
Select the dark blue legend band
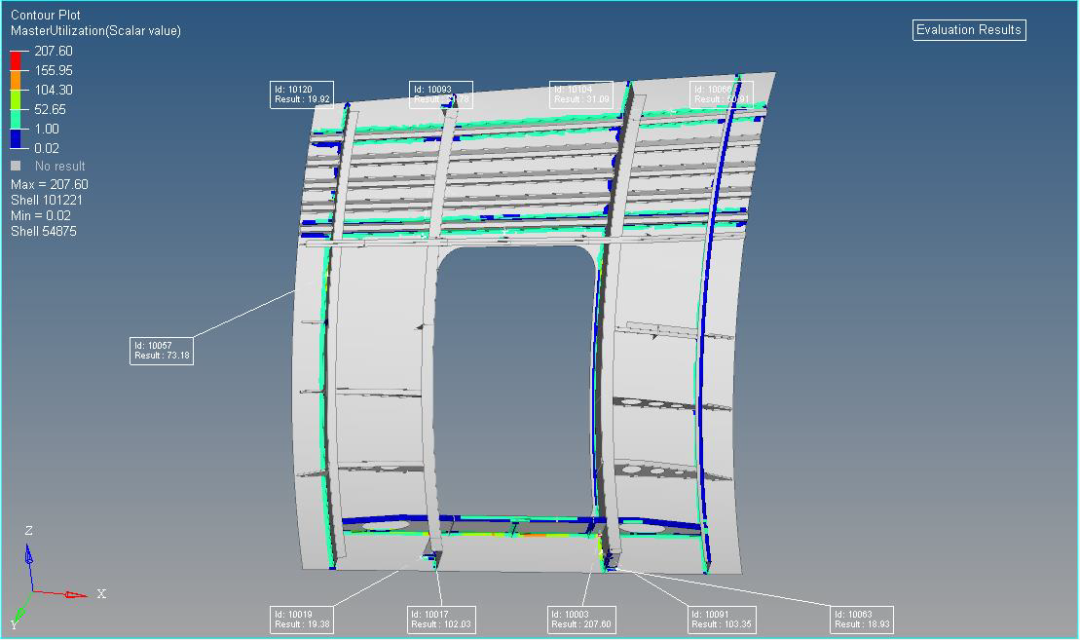tap(16, 138)
